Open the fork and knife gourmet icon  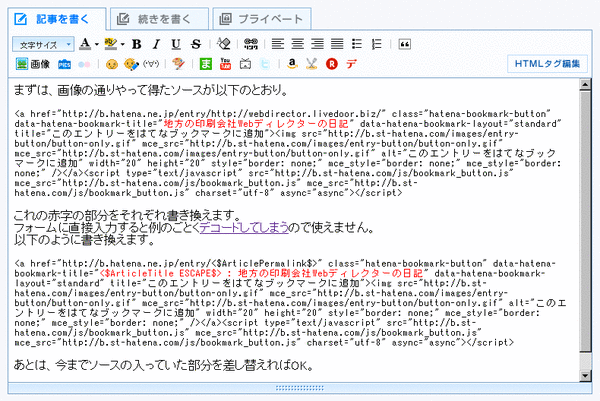pyautogui.click(x=312, y=64)
